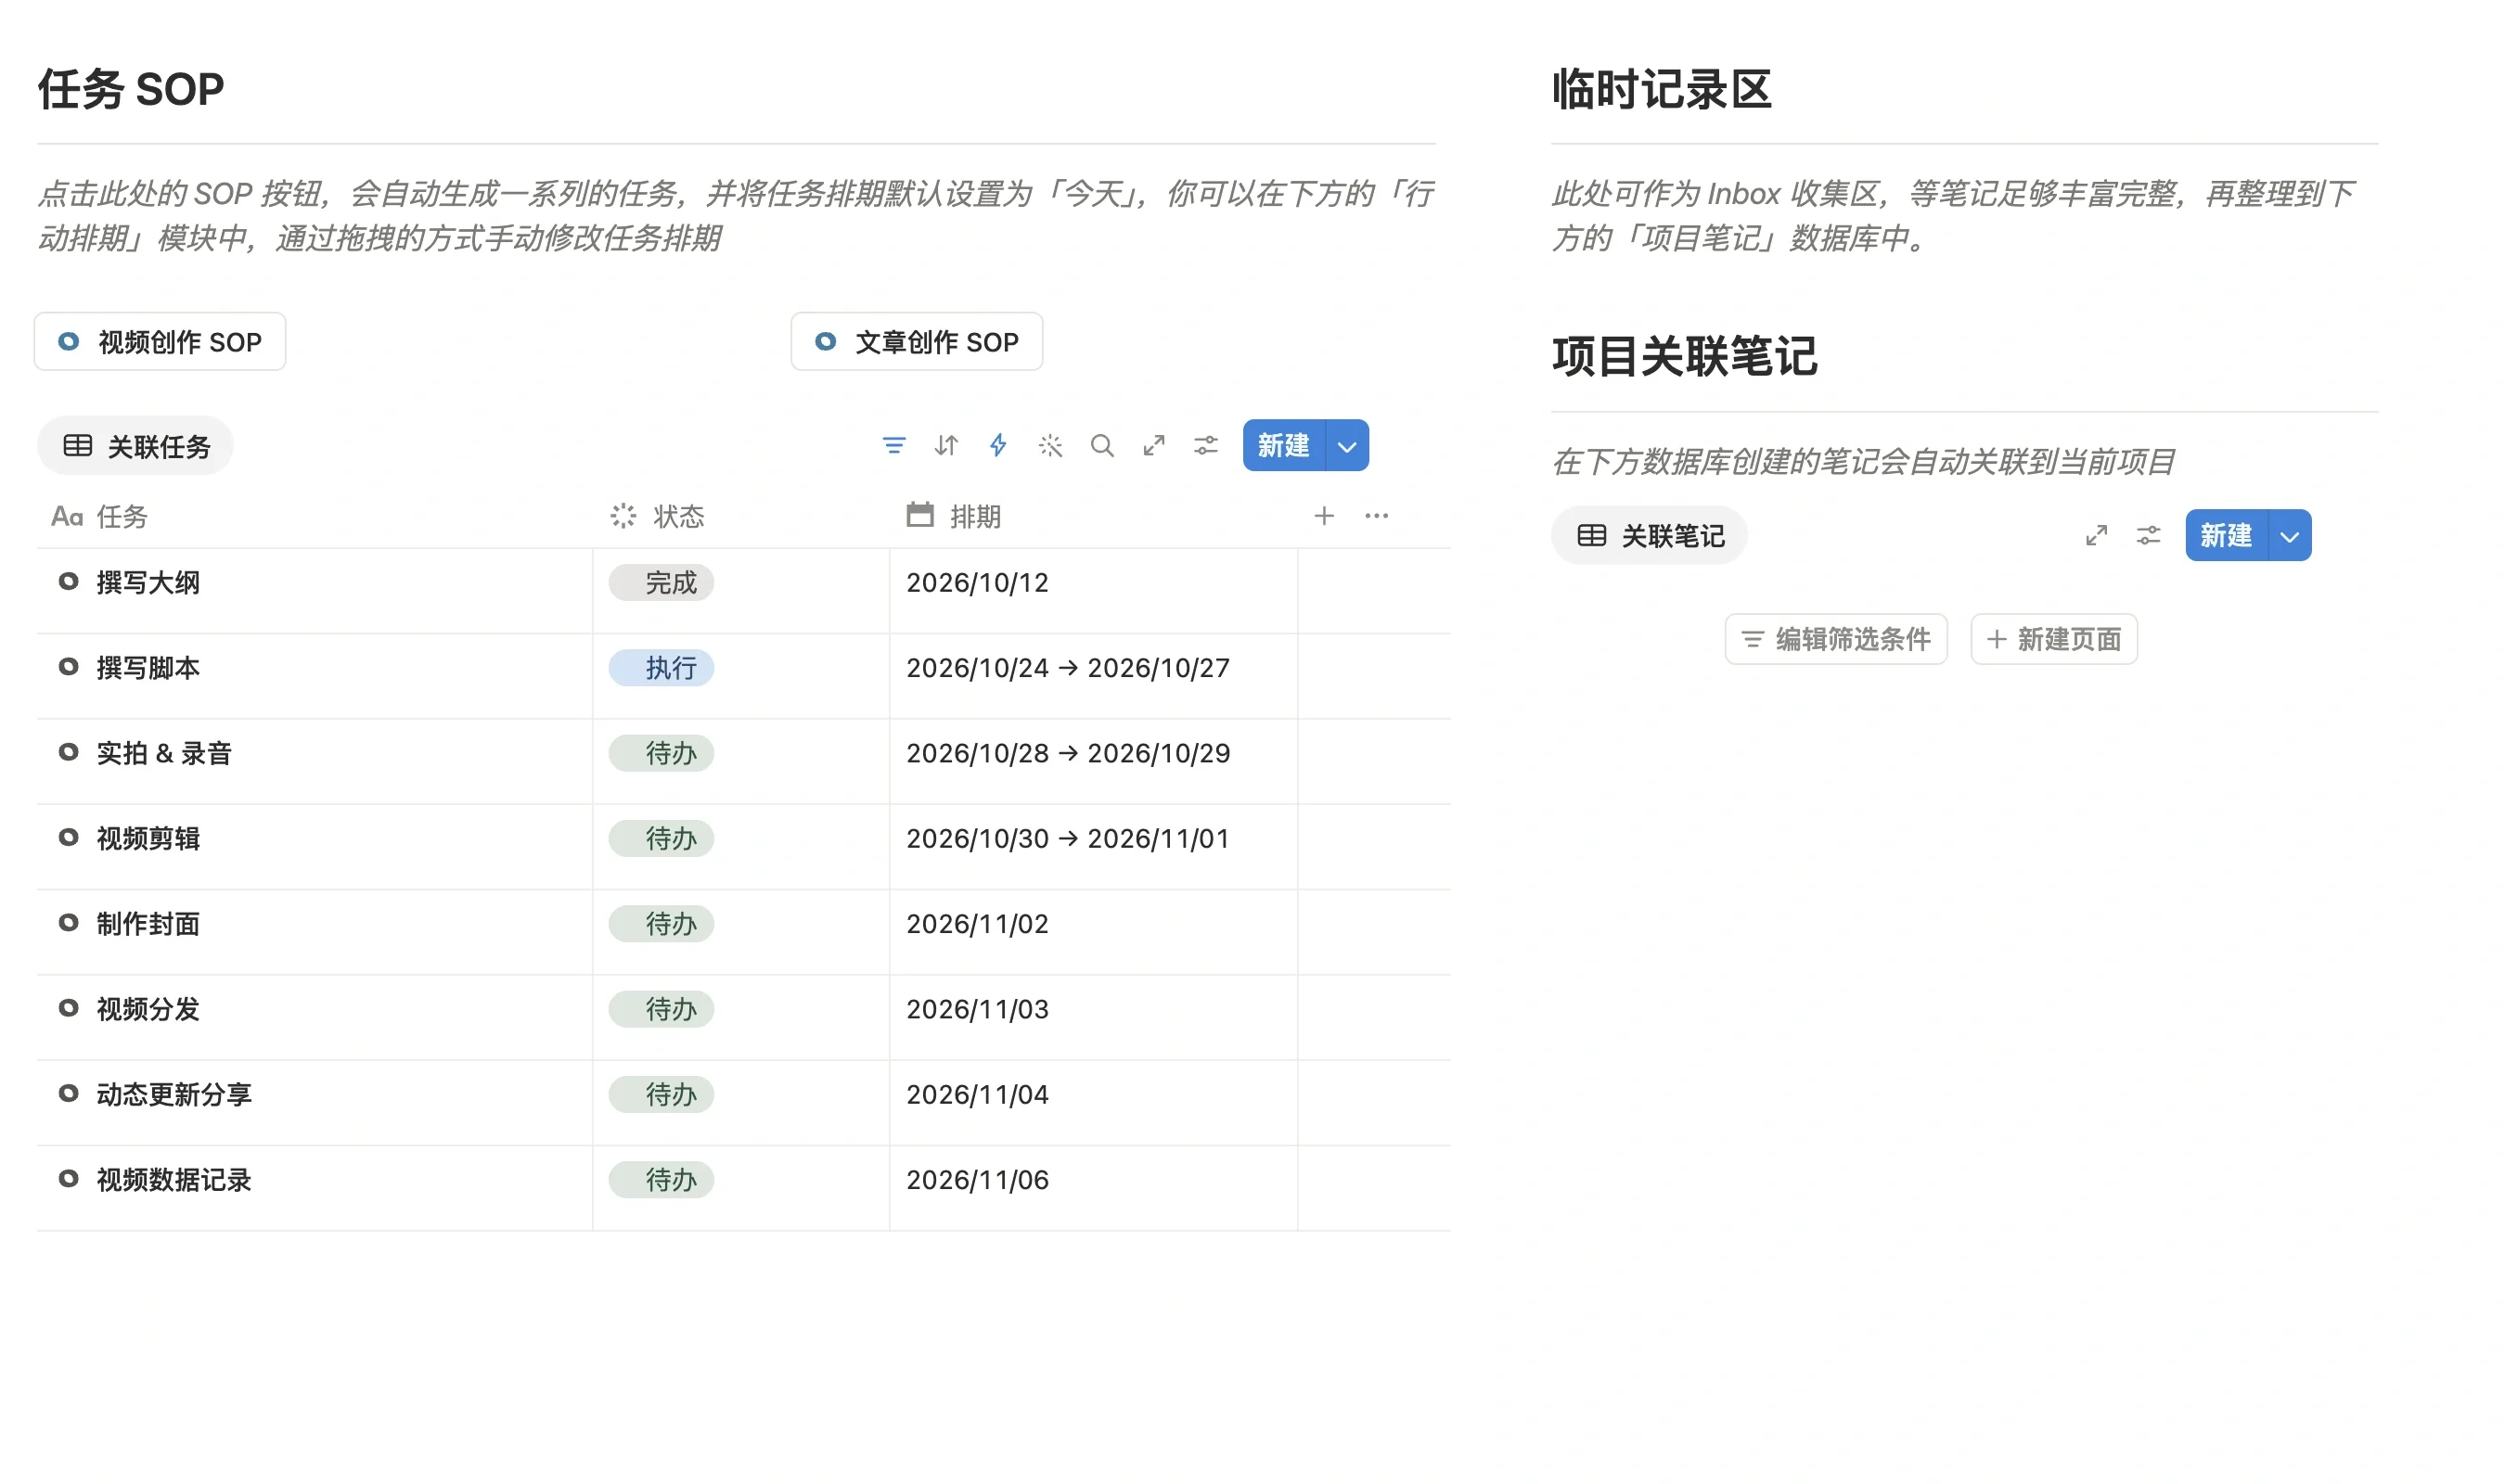The width and height of the screenshot is (2505, 1484).
Task: Open 待办 status tag for 实拍 & 录音
Action: 661,753
